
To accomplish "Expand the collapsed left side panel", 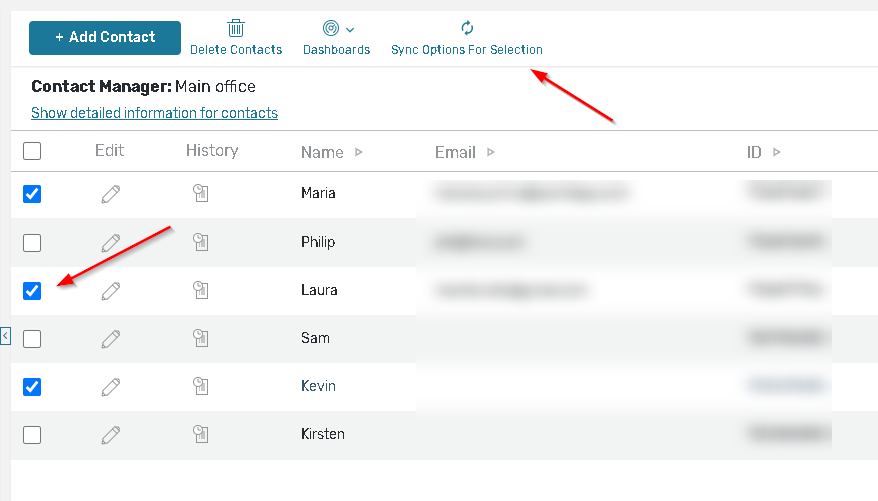I will [x=5, y=336].
